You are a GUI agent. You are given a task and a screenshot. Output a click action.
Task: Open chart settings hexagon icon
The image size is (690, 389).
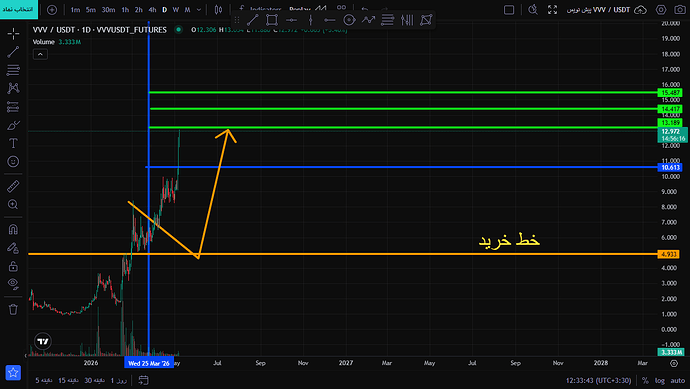pos(661,10)
